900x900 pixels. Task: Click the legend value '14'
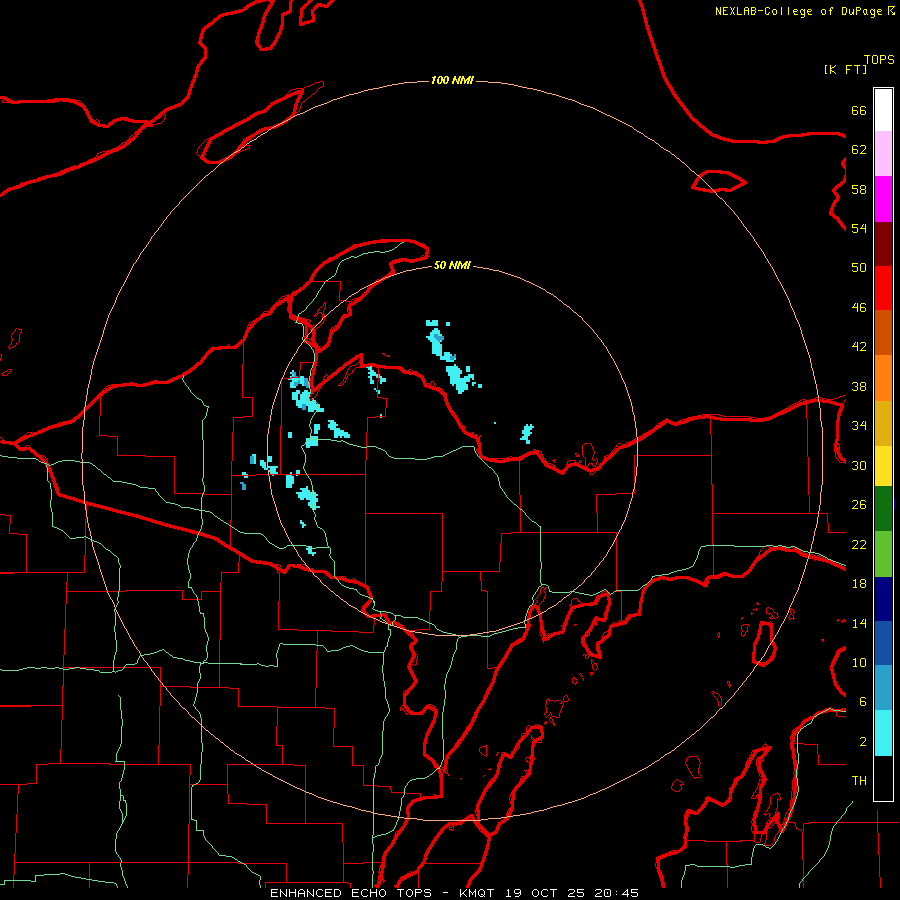[x=859, y=623]
